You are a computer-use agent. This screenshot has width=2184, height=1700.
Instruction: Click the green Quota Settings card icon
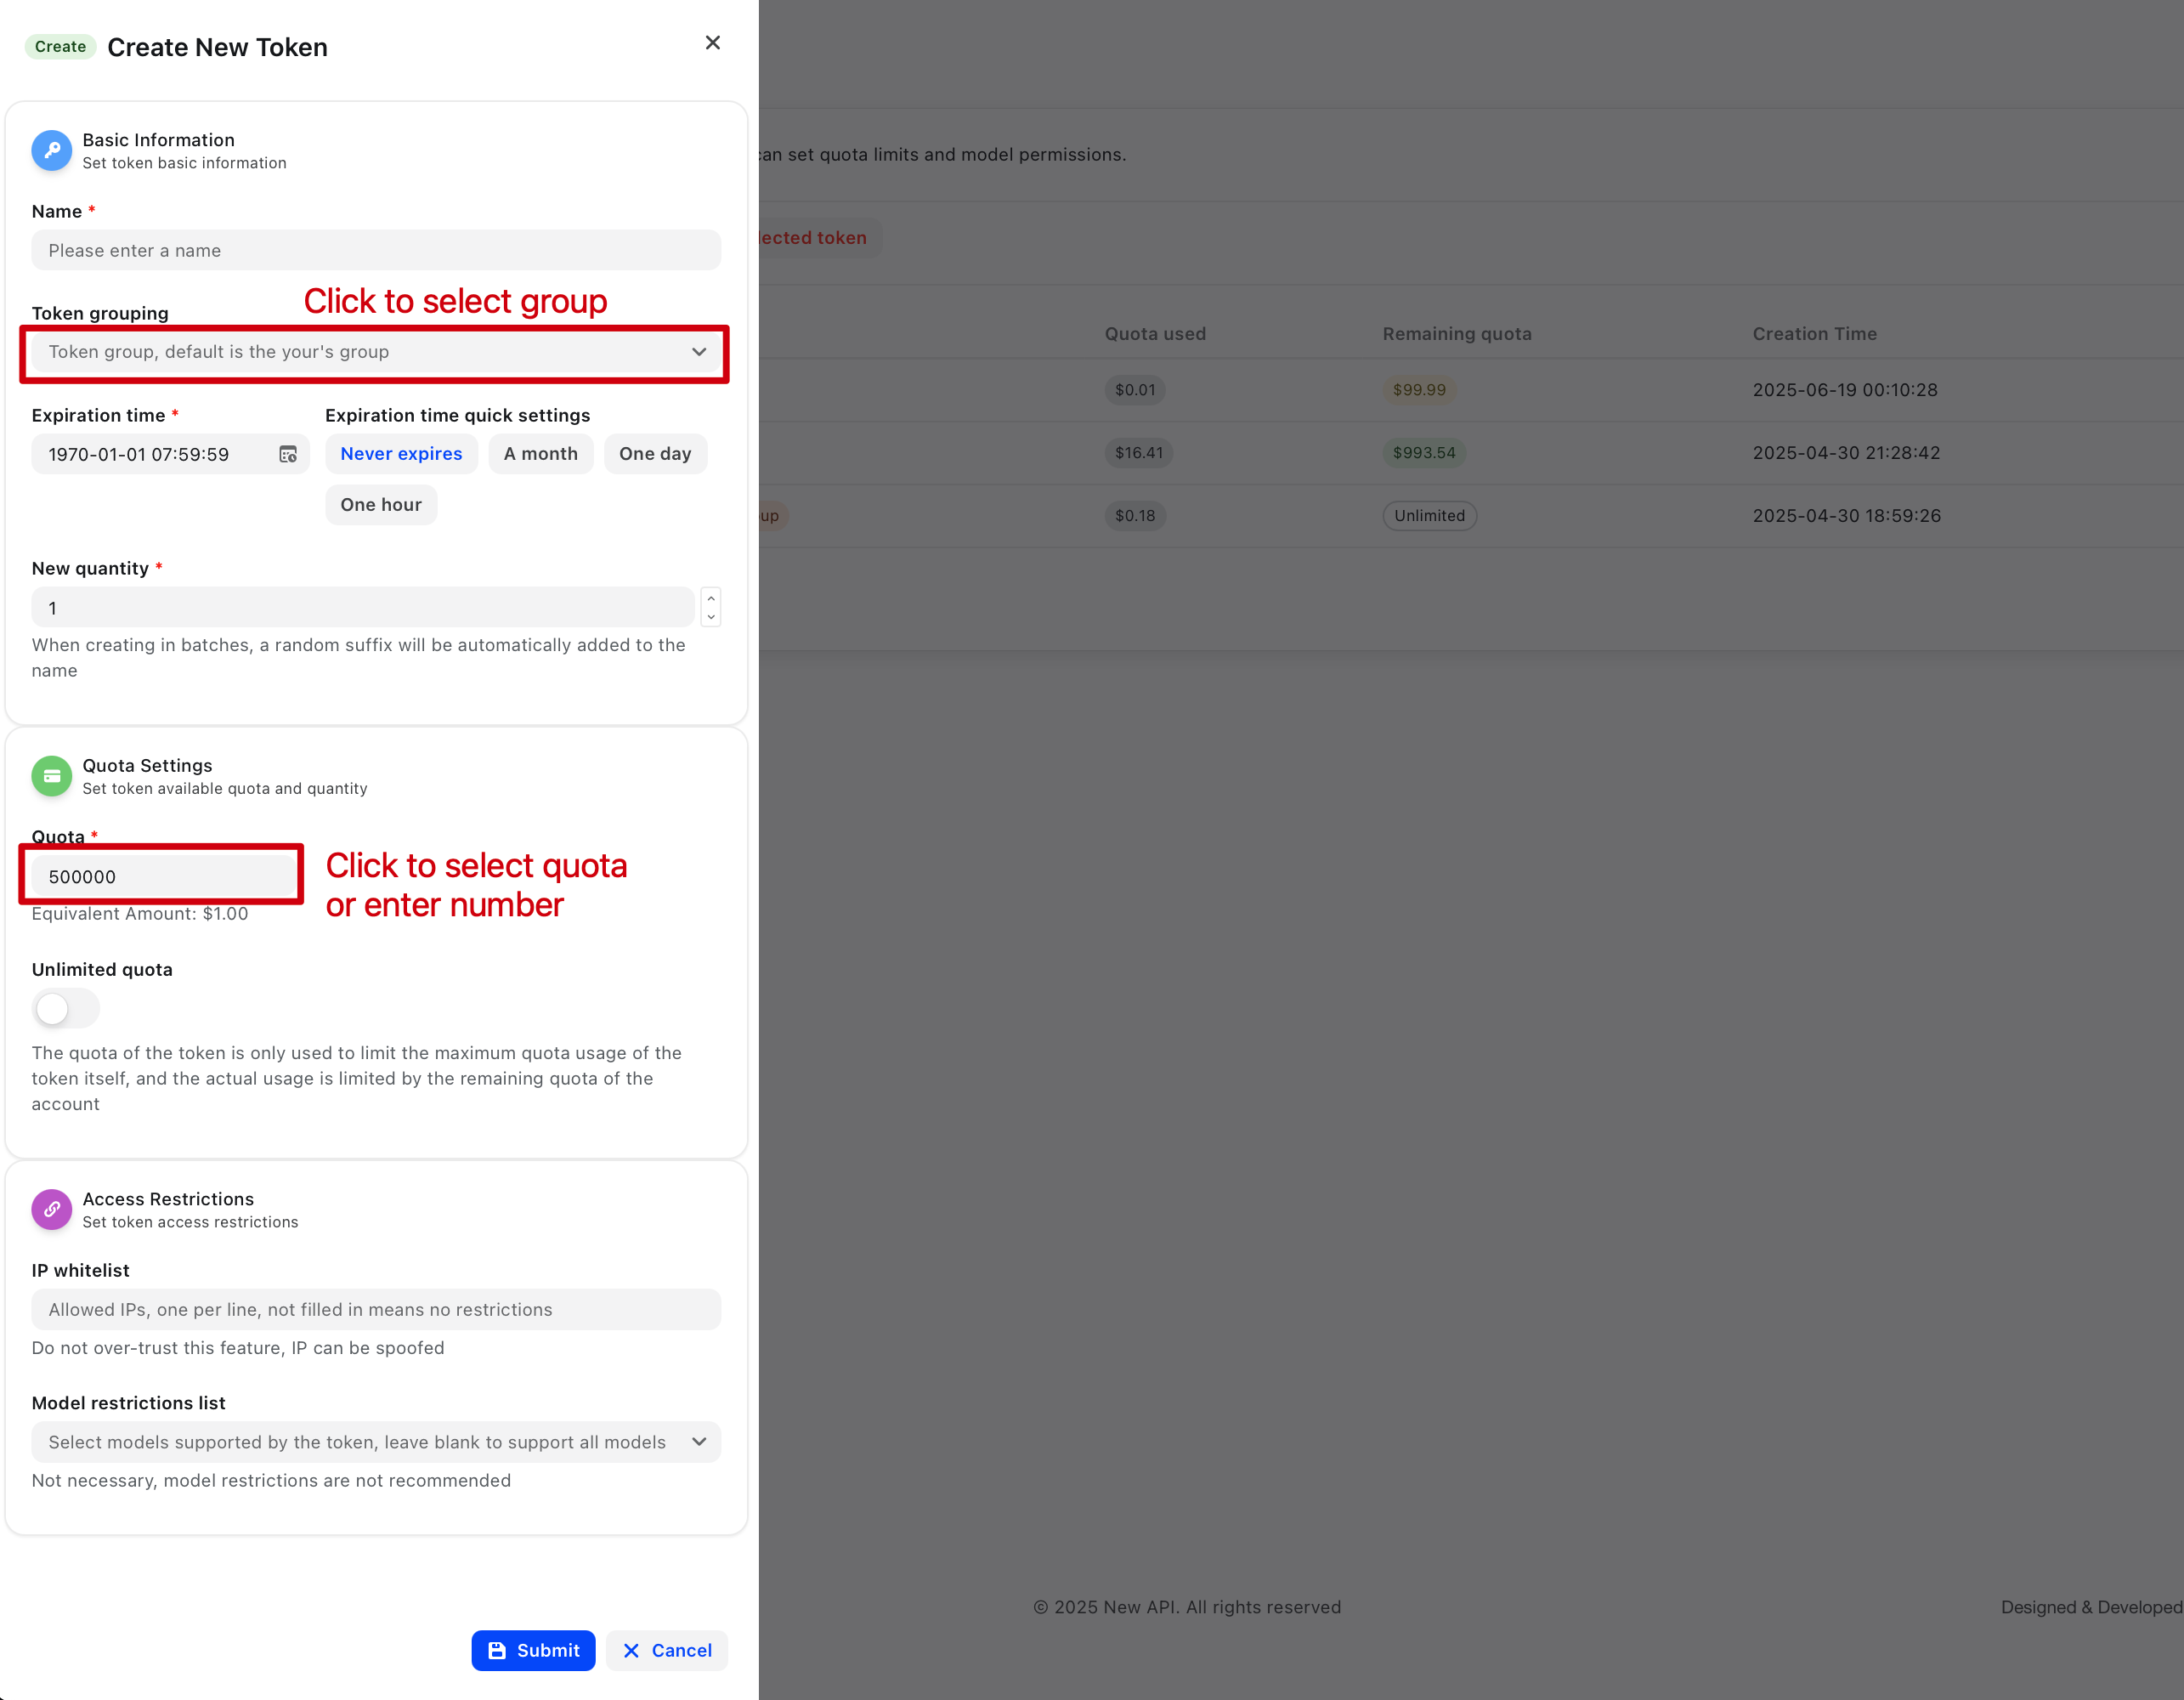coord(51,776)
